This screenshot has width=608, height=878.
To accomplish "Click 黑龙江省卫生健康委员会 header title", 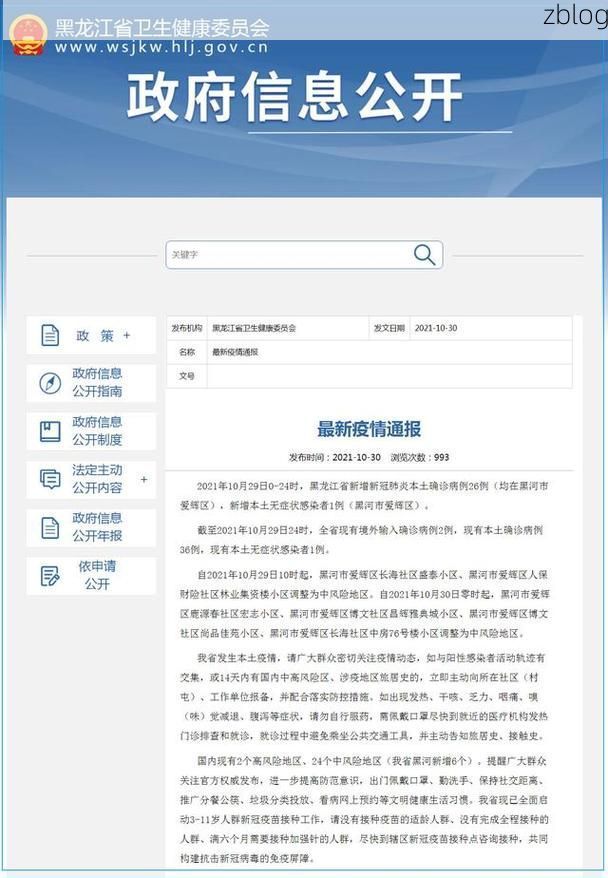I will point(162,28).
